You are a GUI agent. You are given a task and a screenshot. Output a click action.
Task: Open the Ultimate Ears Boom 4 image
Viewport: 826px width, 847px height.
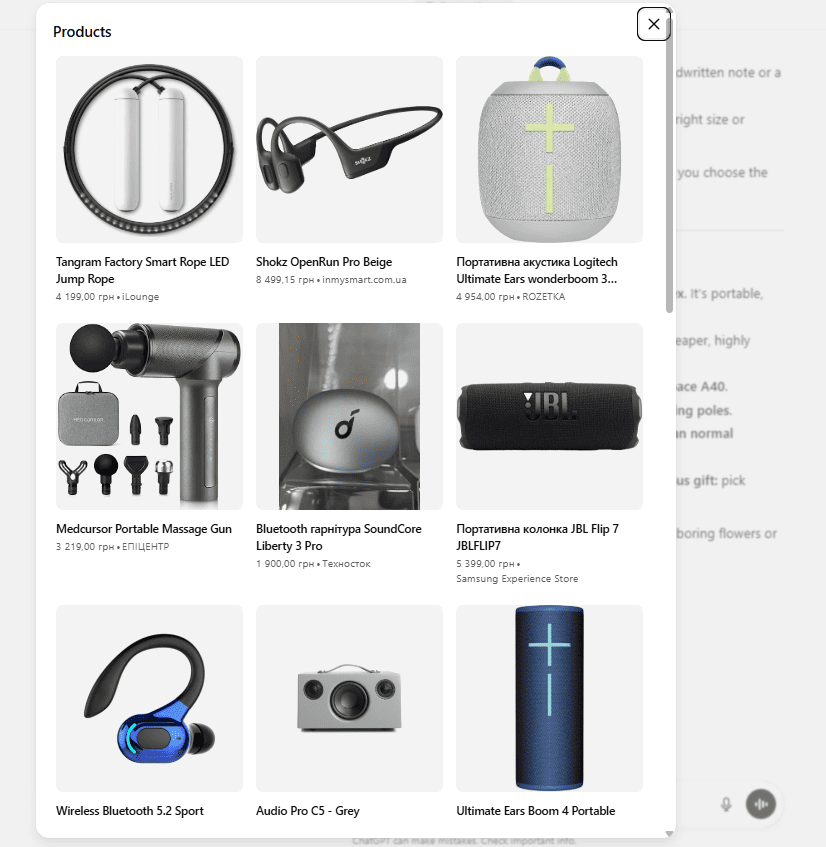[549, 698]
